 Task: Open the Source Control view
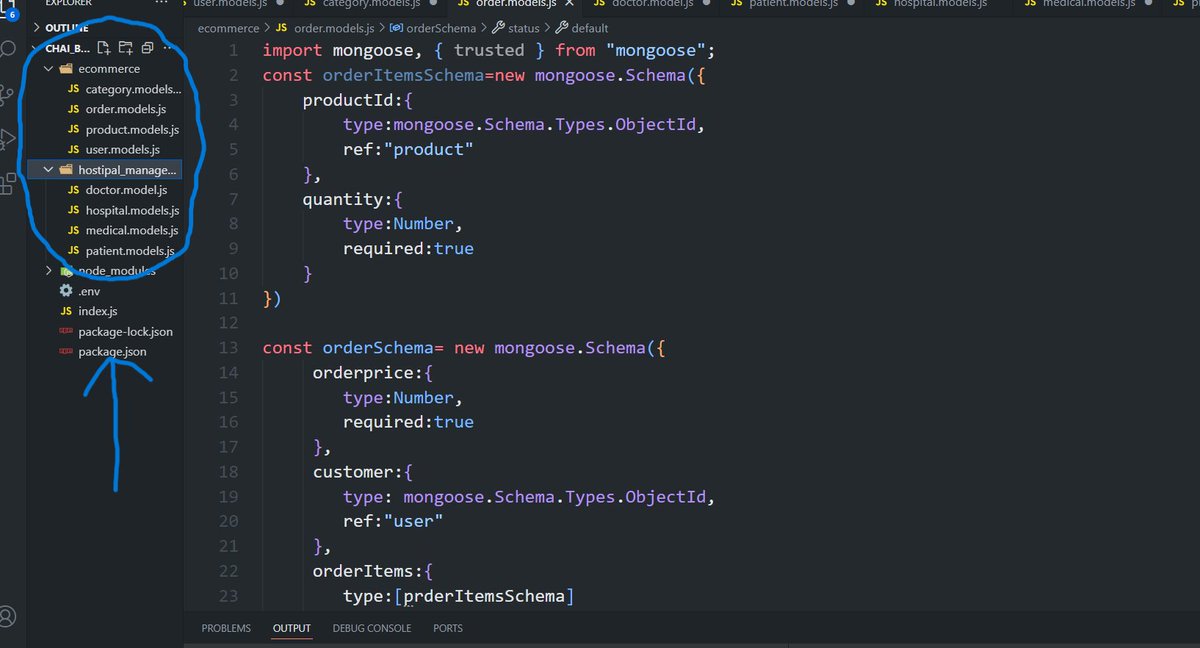[x=8, y=95]
